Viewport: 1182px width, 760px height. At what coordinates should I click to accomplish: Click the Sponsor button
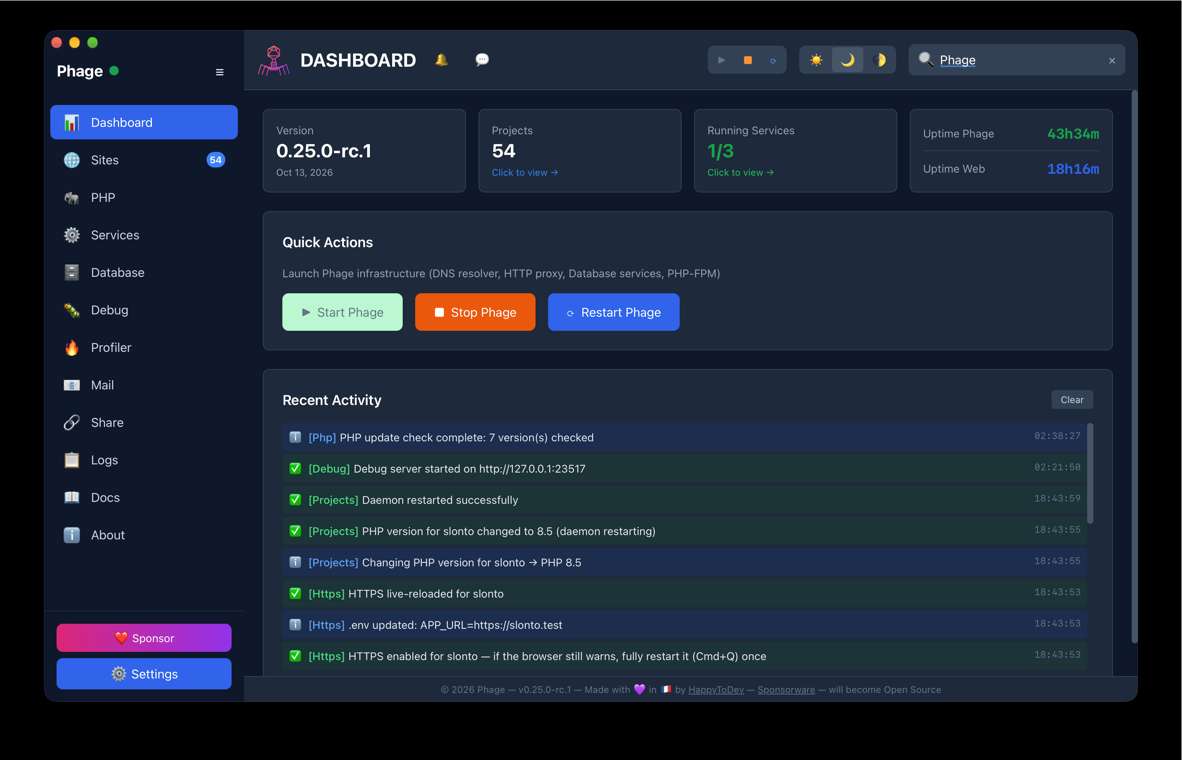point(144,638)
